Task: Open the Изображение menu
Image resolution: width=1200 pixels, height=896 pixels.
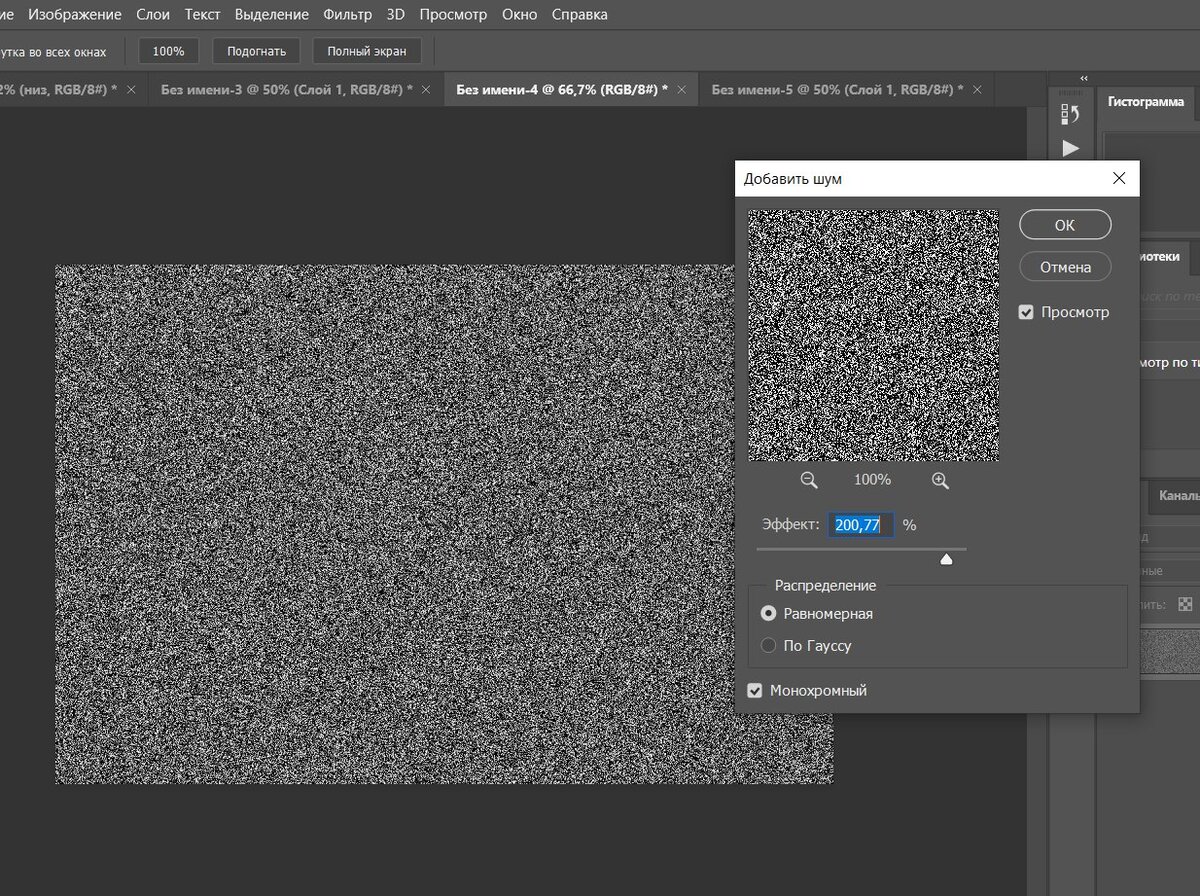Action: pyautogui.click(x=75, y=15)
